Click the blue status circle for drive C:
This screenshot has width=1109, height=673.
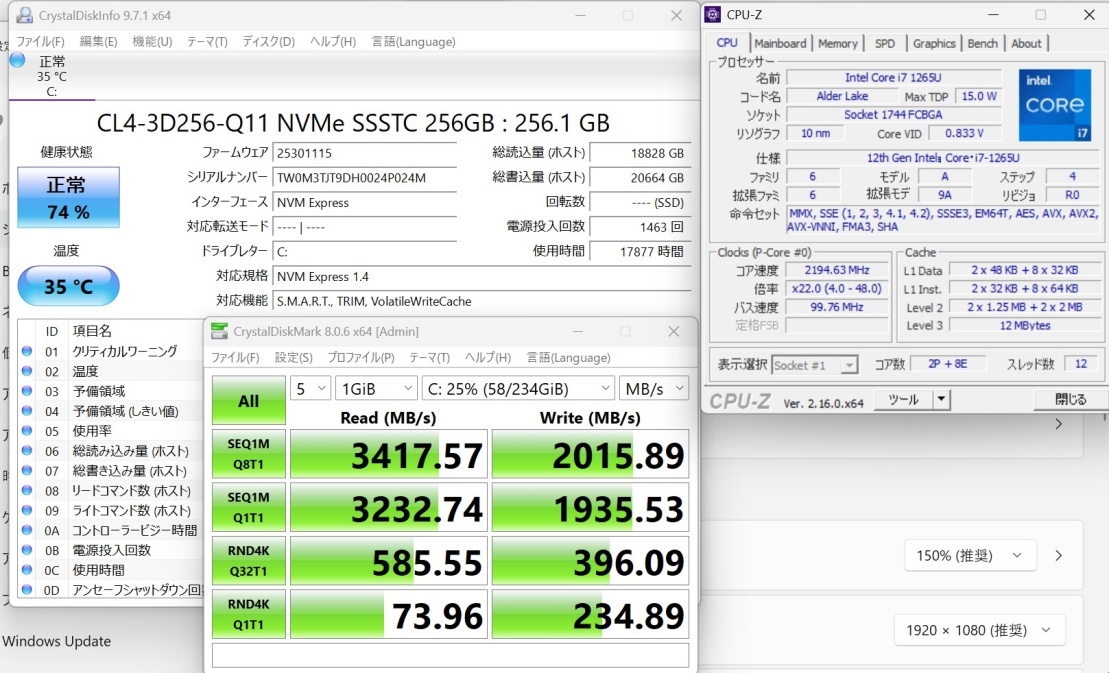pos(17,60)
